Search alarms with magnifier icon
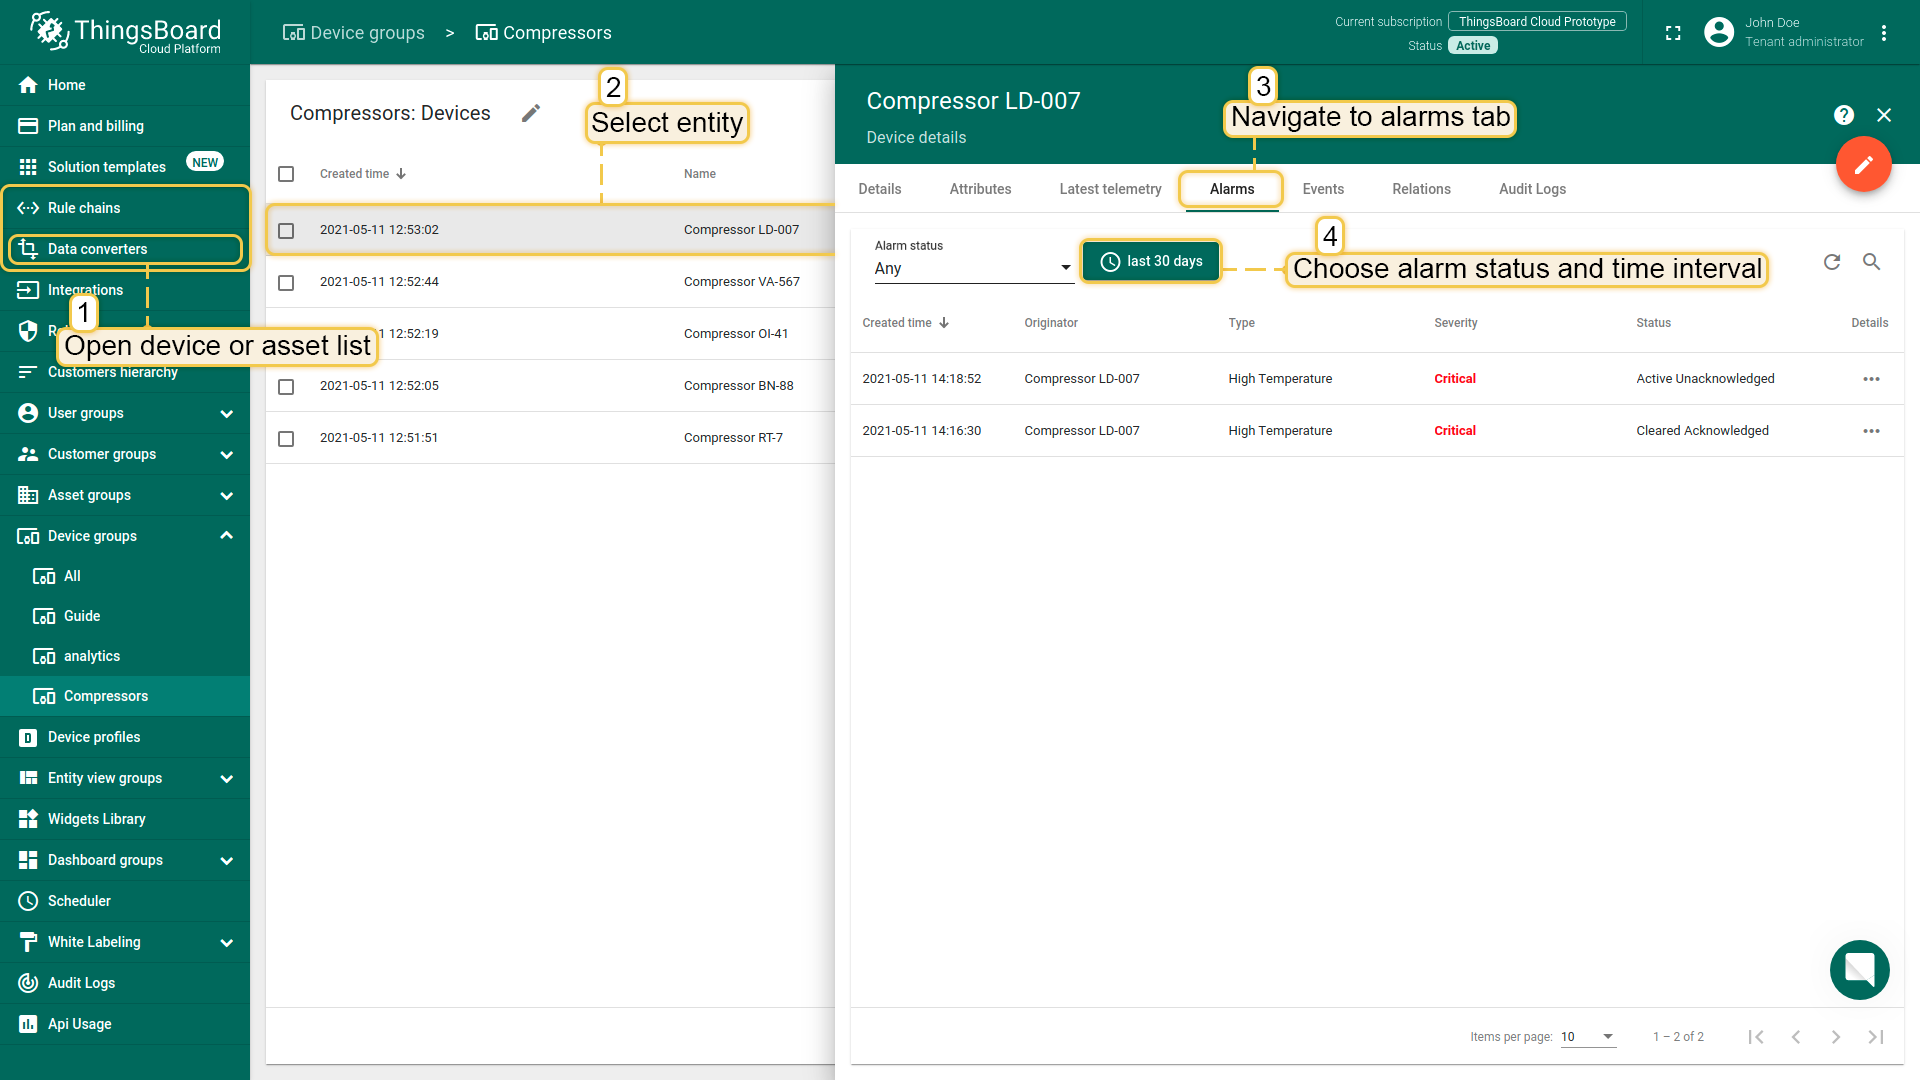 1872,262
